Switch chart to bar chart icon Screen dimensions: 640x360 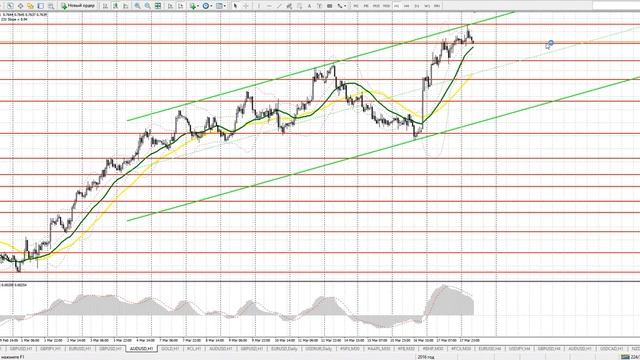(105, 6)
